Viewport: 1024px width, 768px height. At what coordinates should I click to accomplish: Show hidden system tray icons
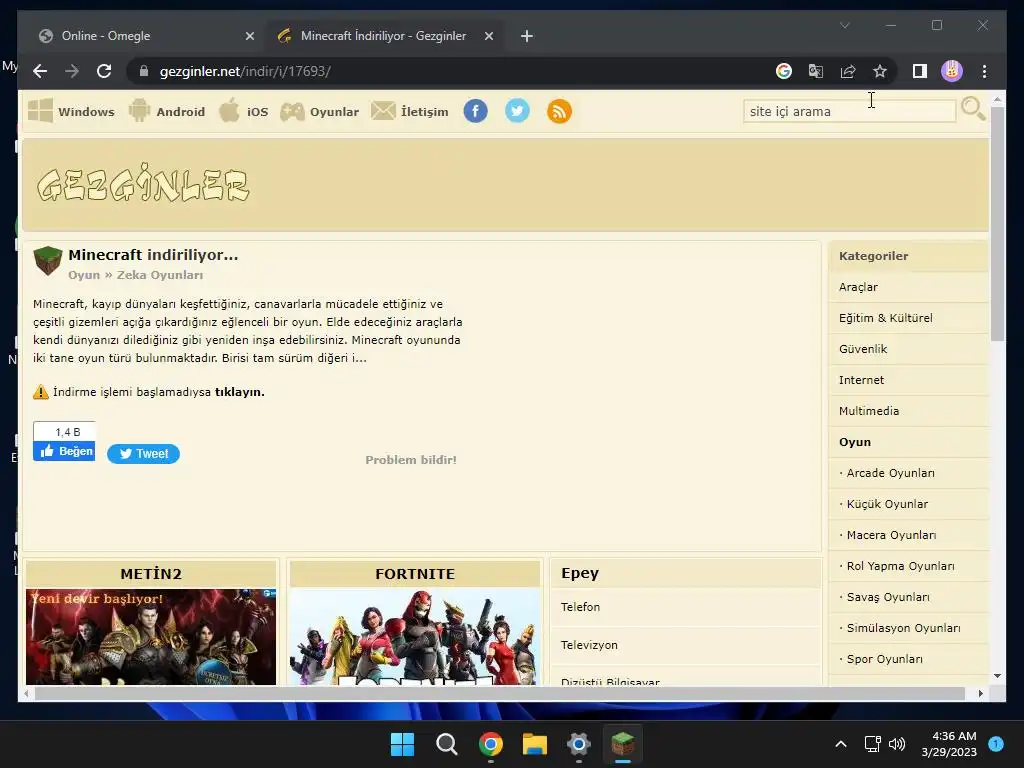pos(841,744)
